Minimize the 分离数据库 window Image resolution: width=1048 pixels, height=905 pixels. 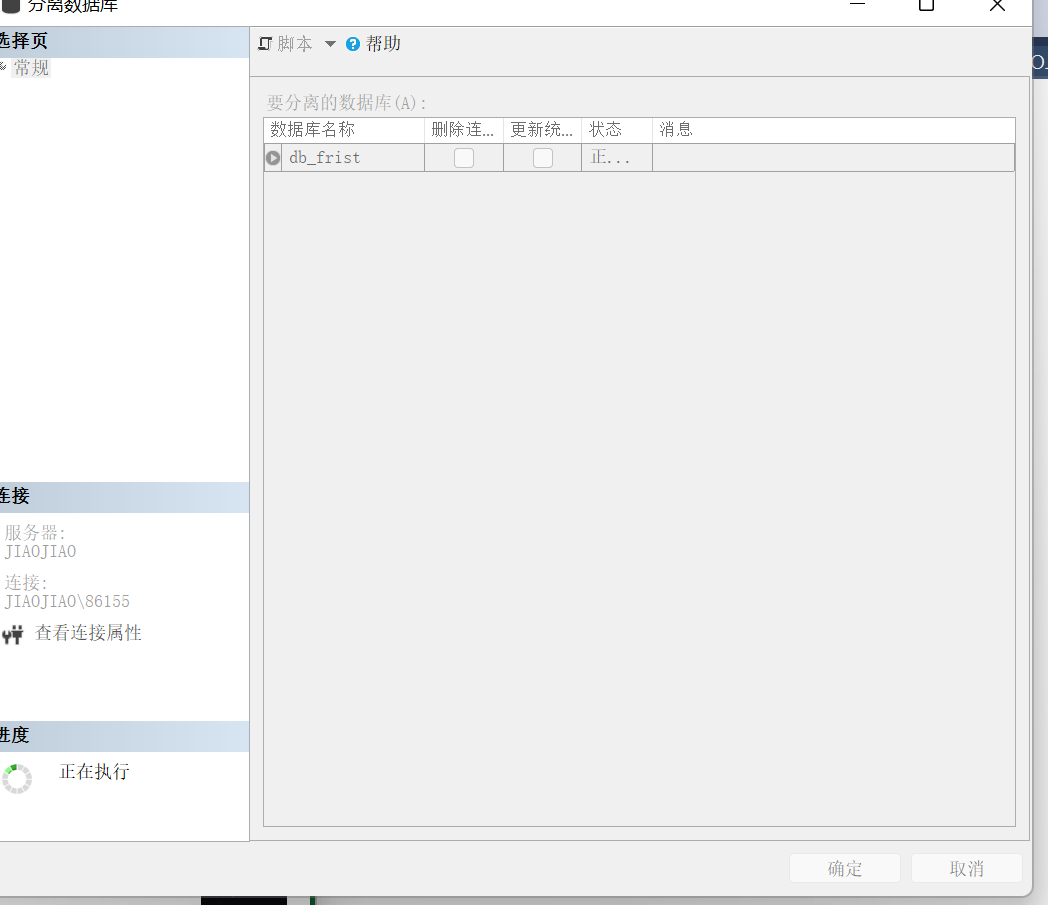858,4
